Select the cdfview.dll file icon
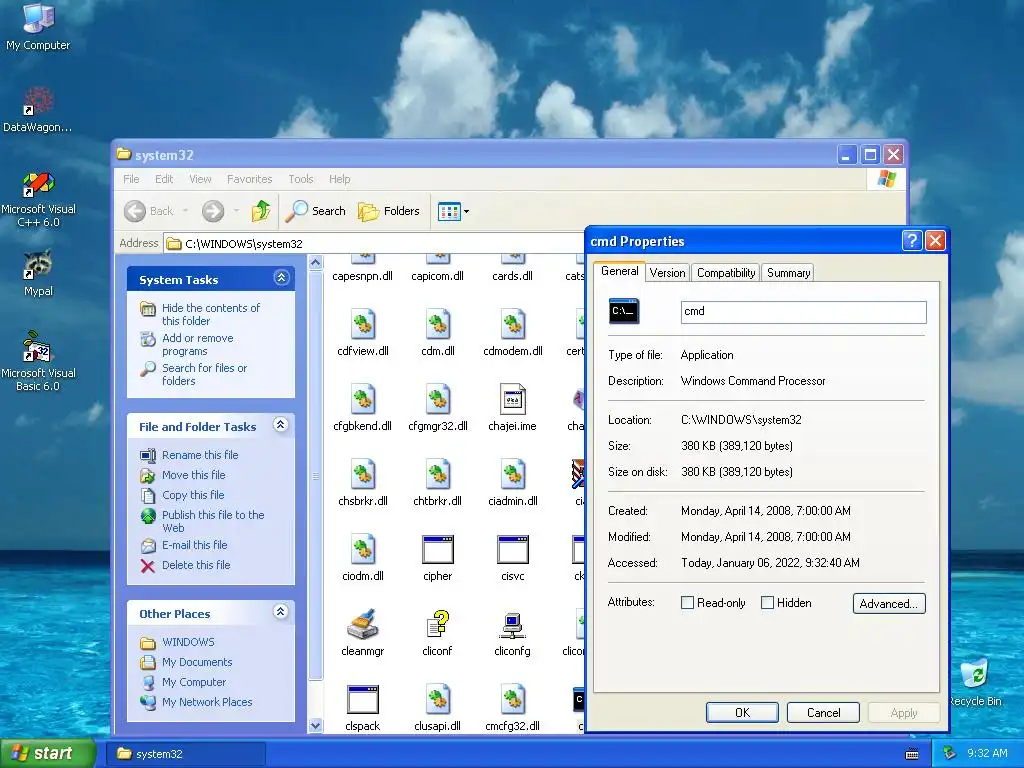This screenshot has height=768, width=1024. (362, 325)
